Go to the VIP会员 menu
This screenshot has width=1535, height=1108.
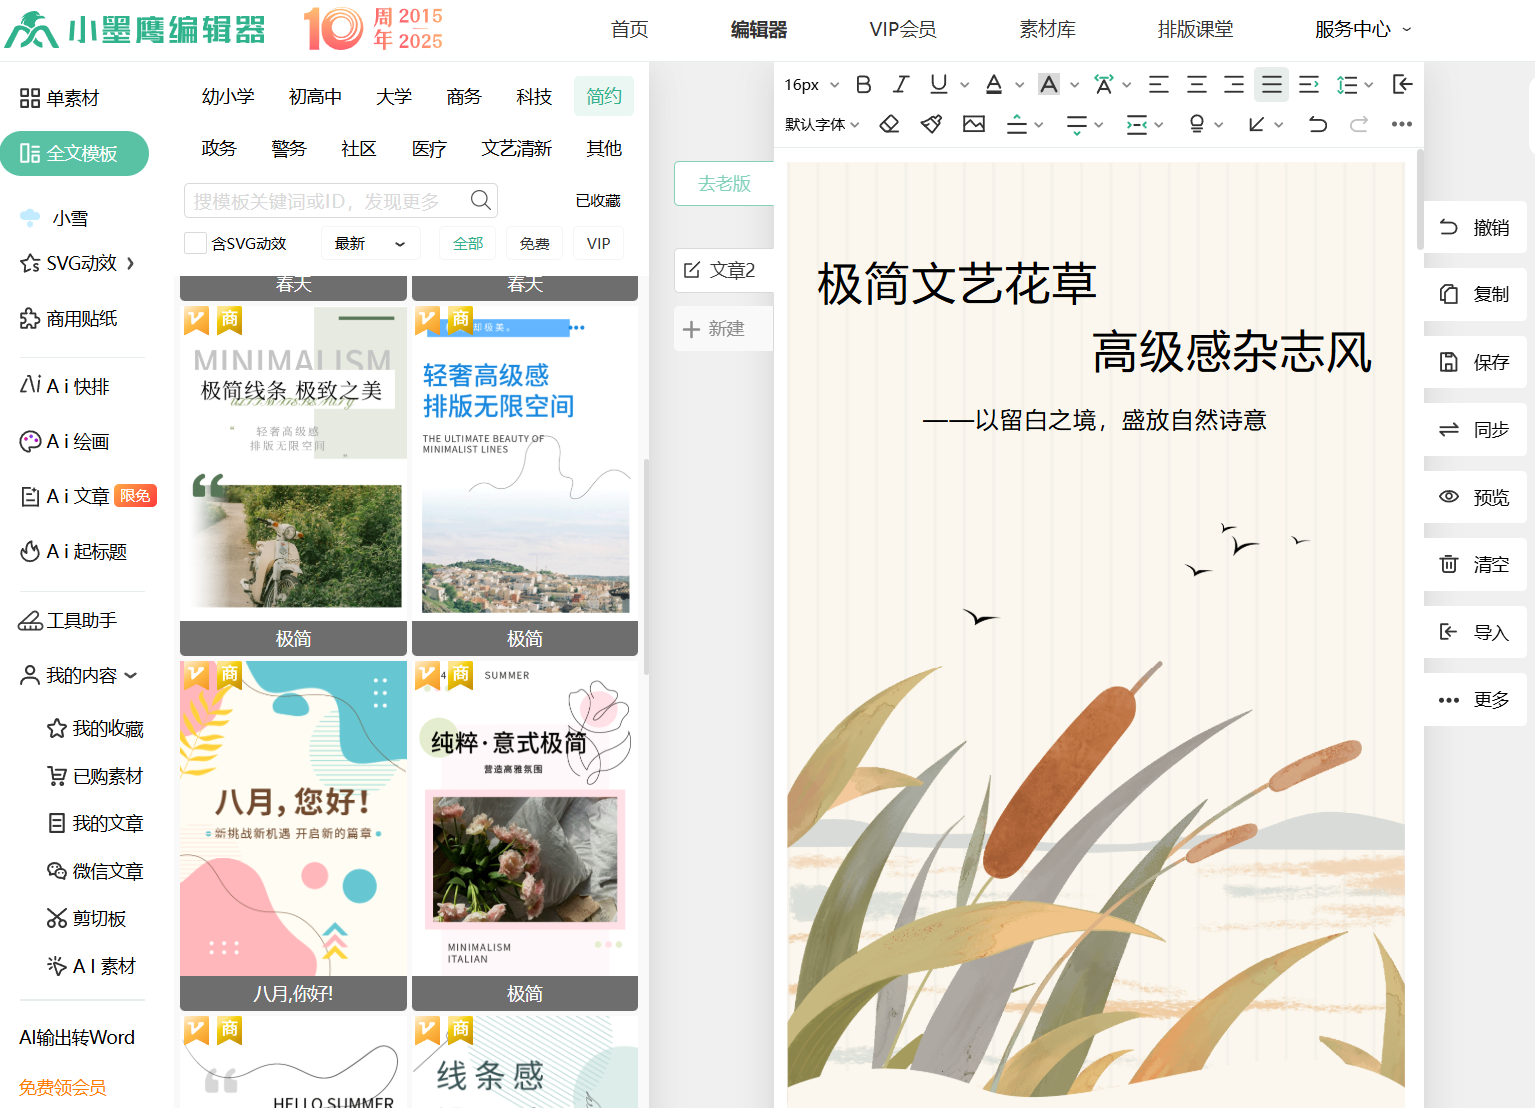point(902,29)
